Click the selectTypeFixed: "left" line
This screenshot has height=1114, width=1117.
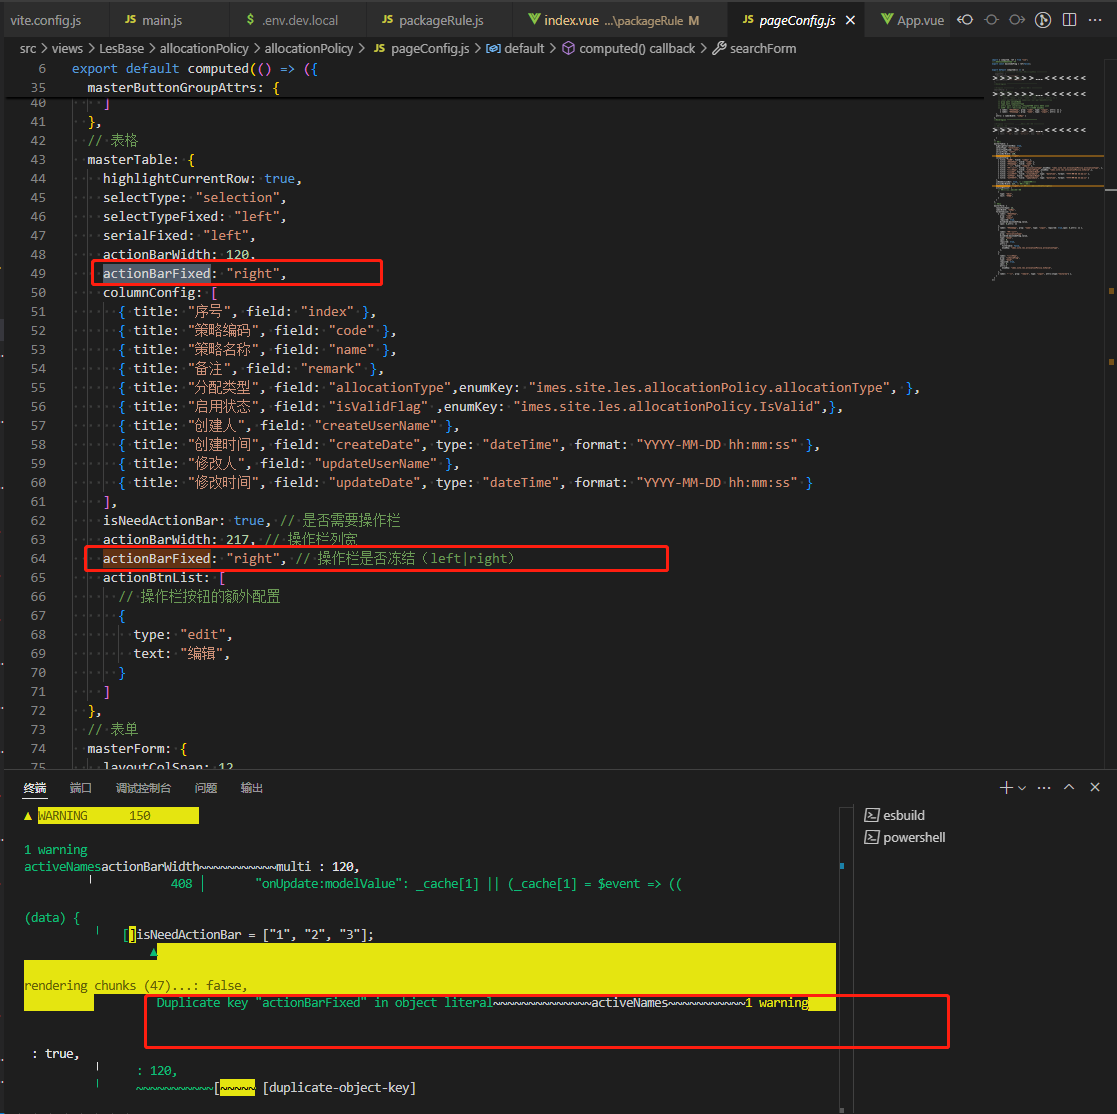coord(194,217)
